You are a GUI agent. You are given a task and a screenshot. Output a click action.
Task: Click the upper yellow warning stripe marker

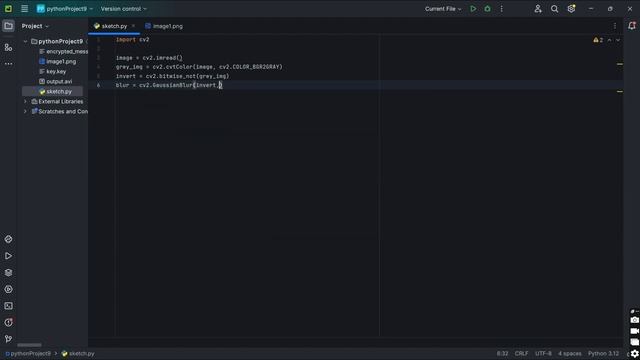pyautogui.click(x=620, y=64)
